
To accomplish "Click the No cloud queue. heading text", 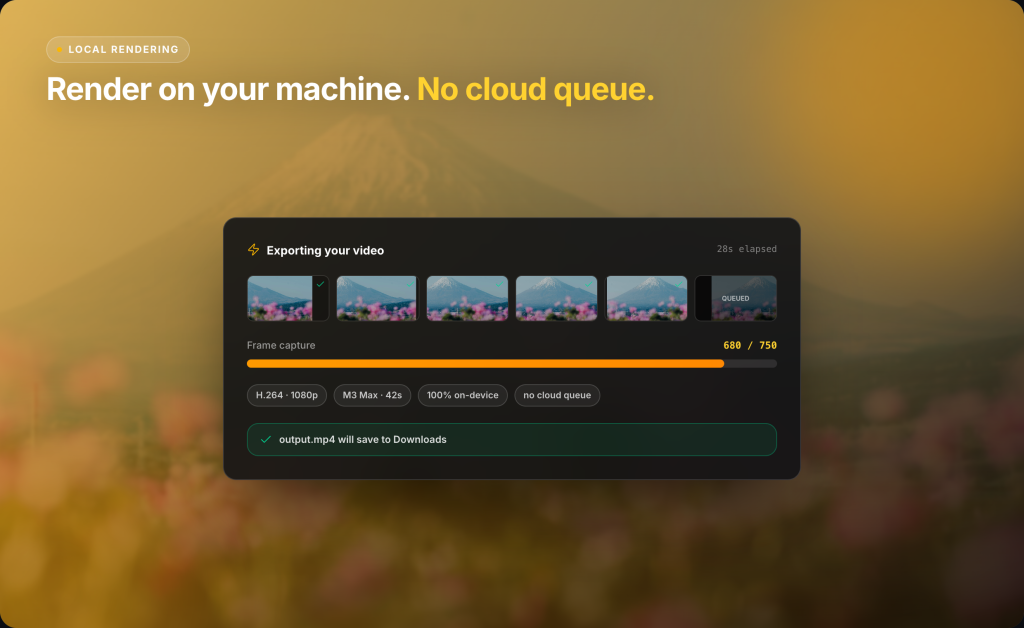I will [536, 89].
